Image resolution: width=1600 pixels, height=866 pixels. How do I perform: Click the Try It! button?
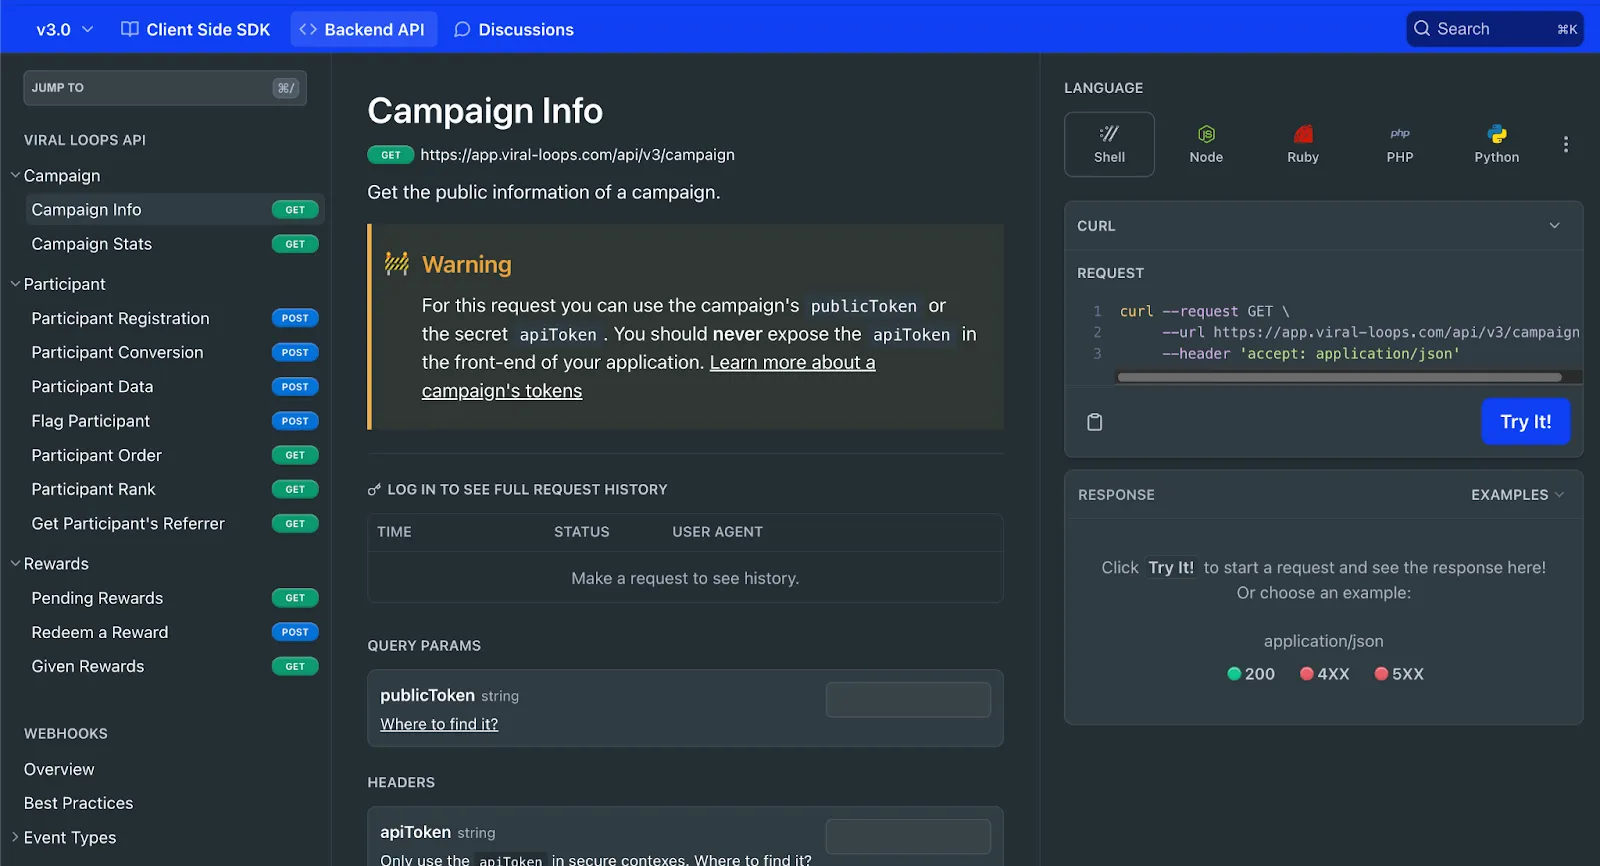click(x=1525, y=422)
